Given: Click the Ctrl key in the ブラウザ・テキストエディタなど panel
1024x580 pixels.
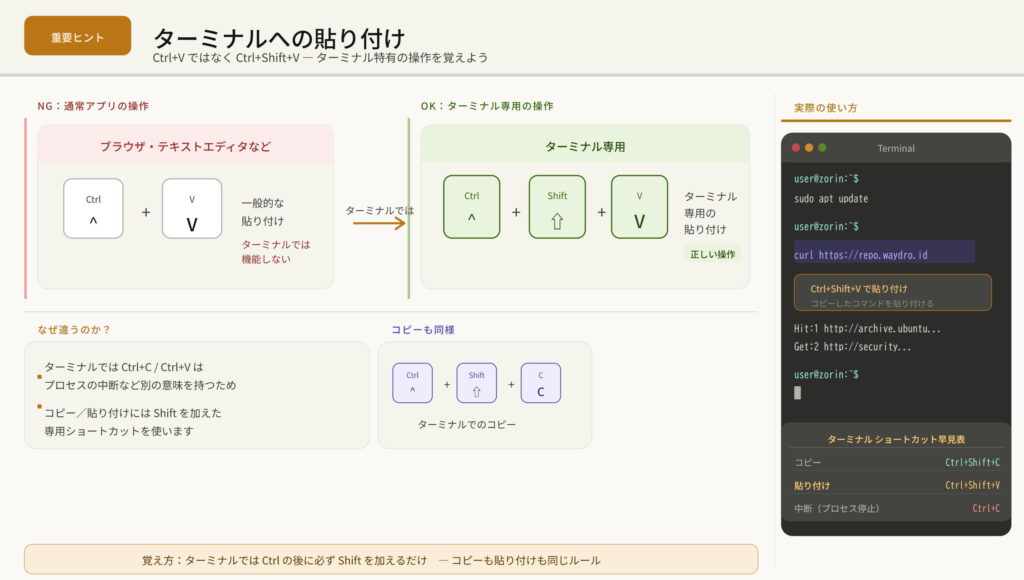Looking at the screenshot, I should tap(93, 208).
